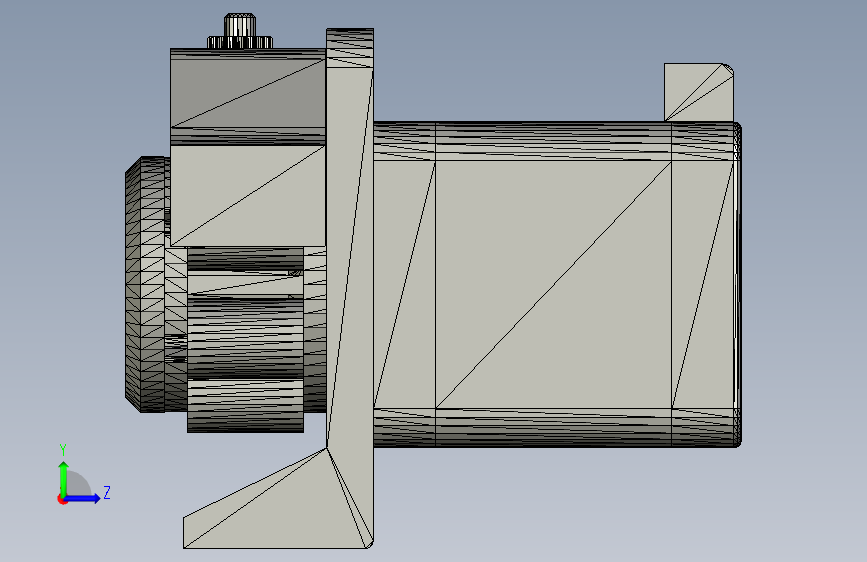
Task: Select the small rectangular block atop motor
Action: tap(699, 92)
